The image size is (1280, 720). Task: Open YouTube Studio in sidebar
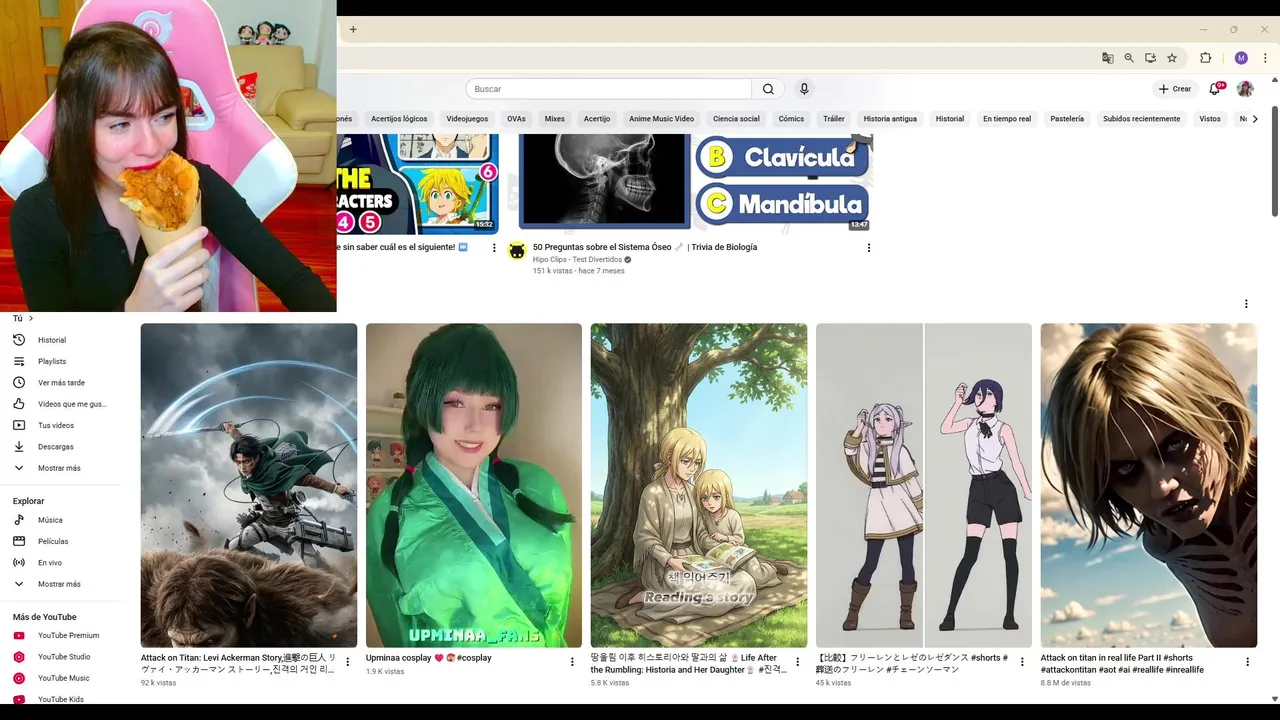coord(66,657)
